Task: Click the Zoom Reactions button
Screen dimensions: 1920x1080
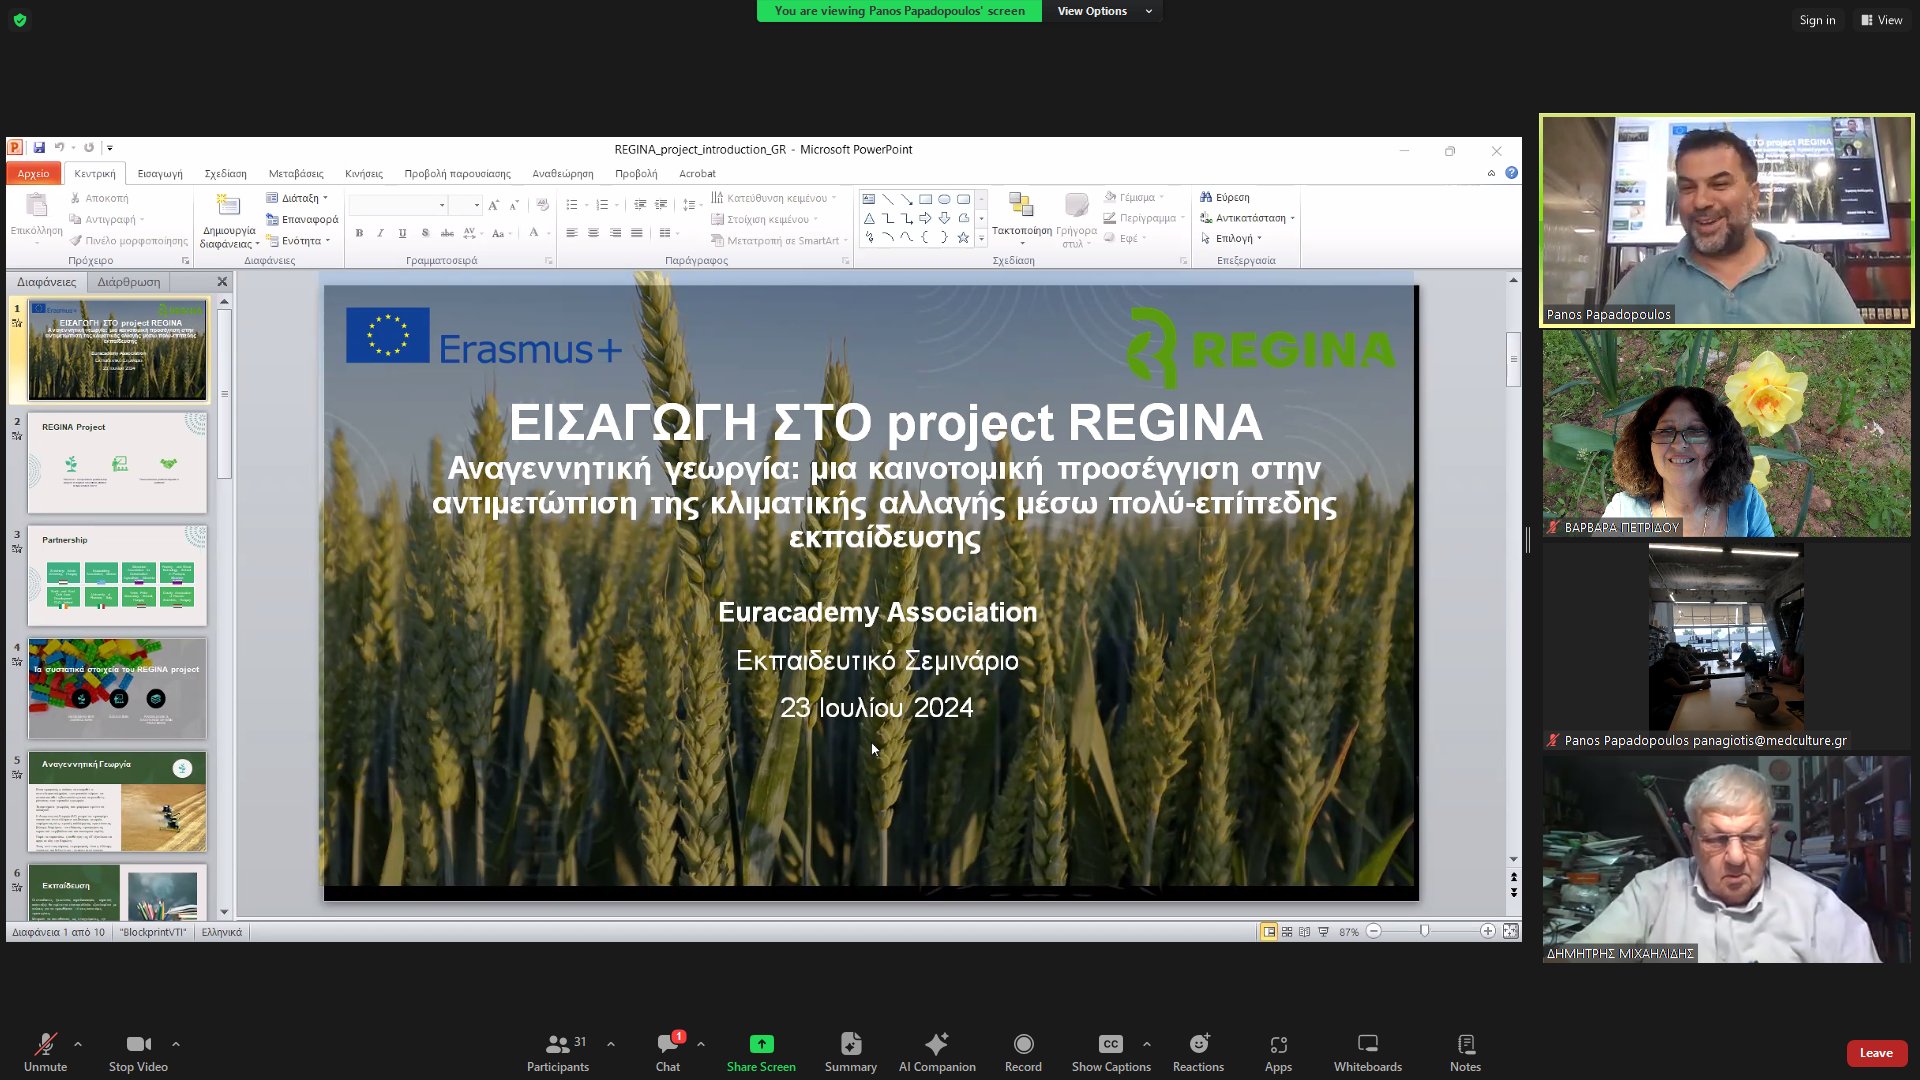Action: [x=1198, y=1053]
